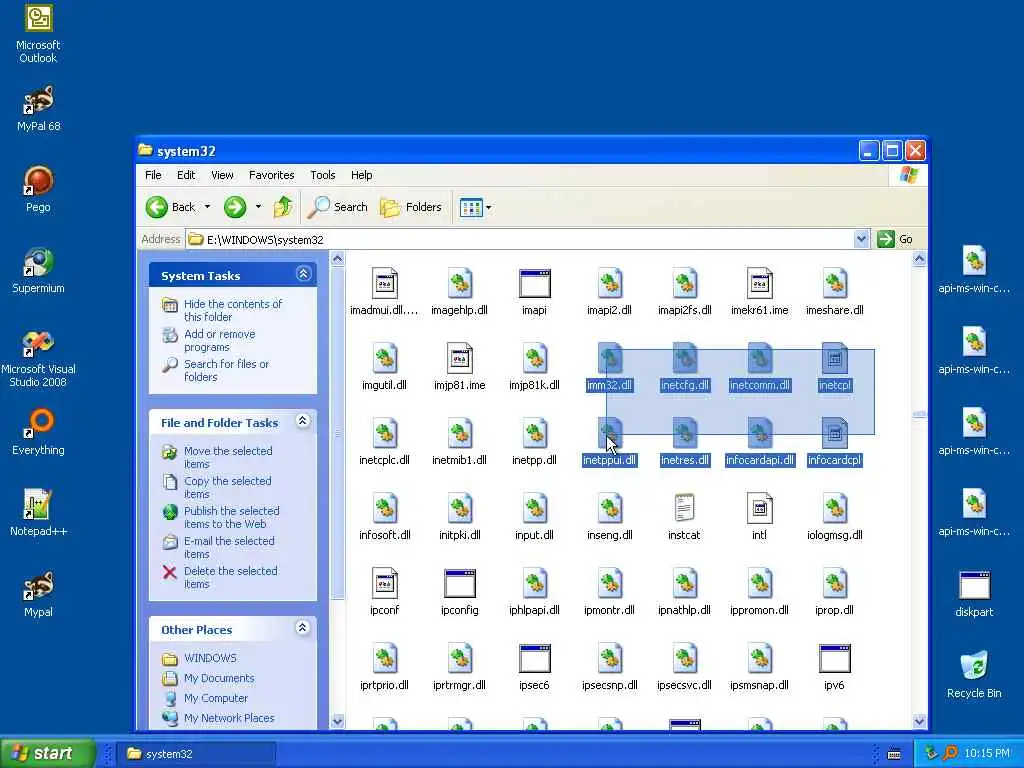Click the green Forward arrow button
1024x768 pixels.
(x=235, y=207)
